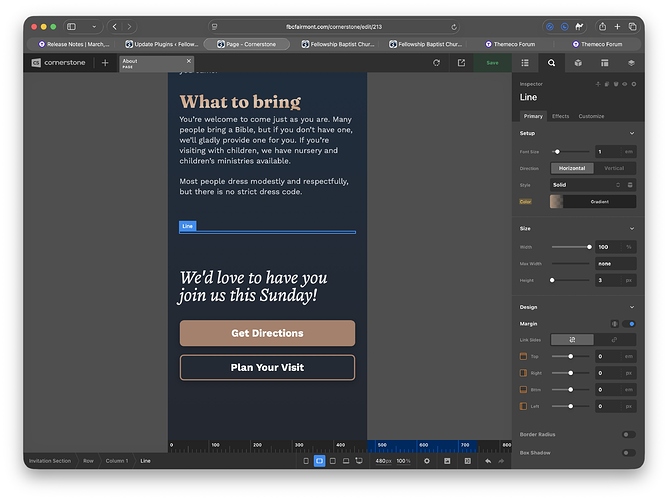Collapse the Size section chevron

tap(631, 229)
